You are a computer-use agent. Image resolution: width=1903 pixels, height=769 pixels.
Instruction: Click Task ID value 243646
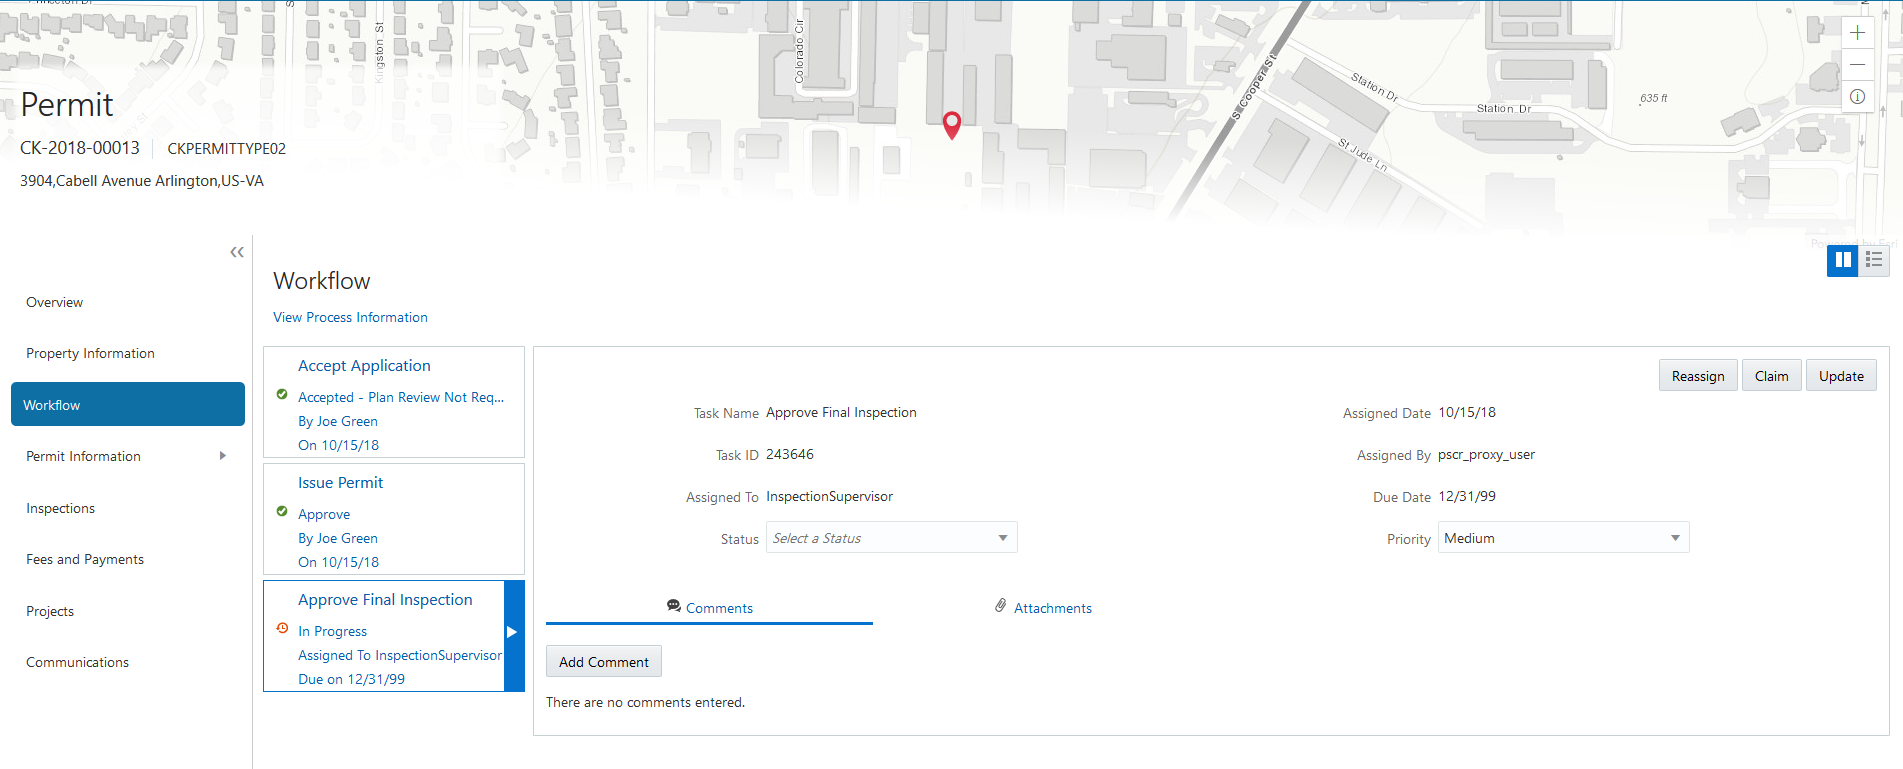790,454
